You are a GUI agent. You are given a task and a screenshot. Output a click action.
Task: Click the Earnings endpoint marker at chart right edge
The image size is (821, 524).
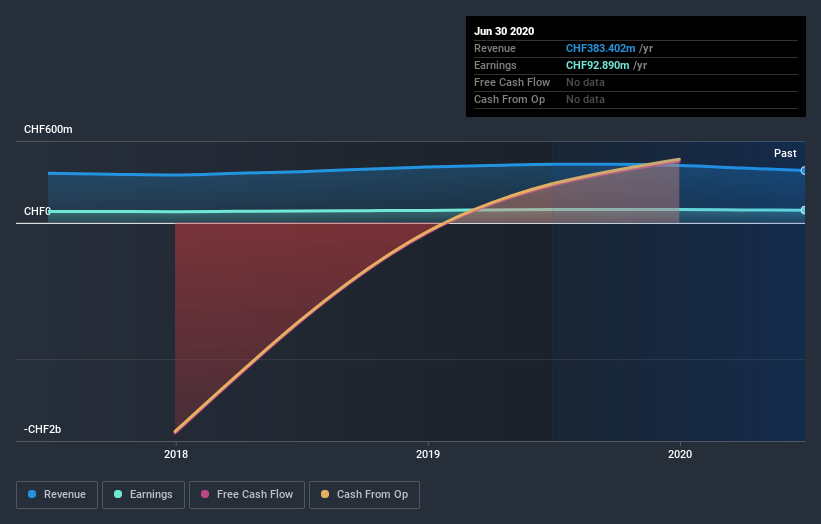pyautogui.click(x=803, y=210)
